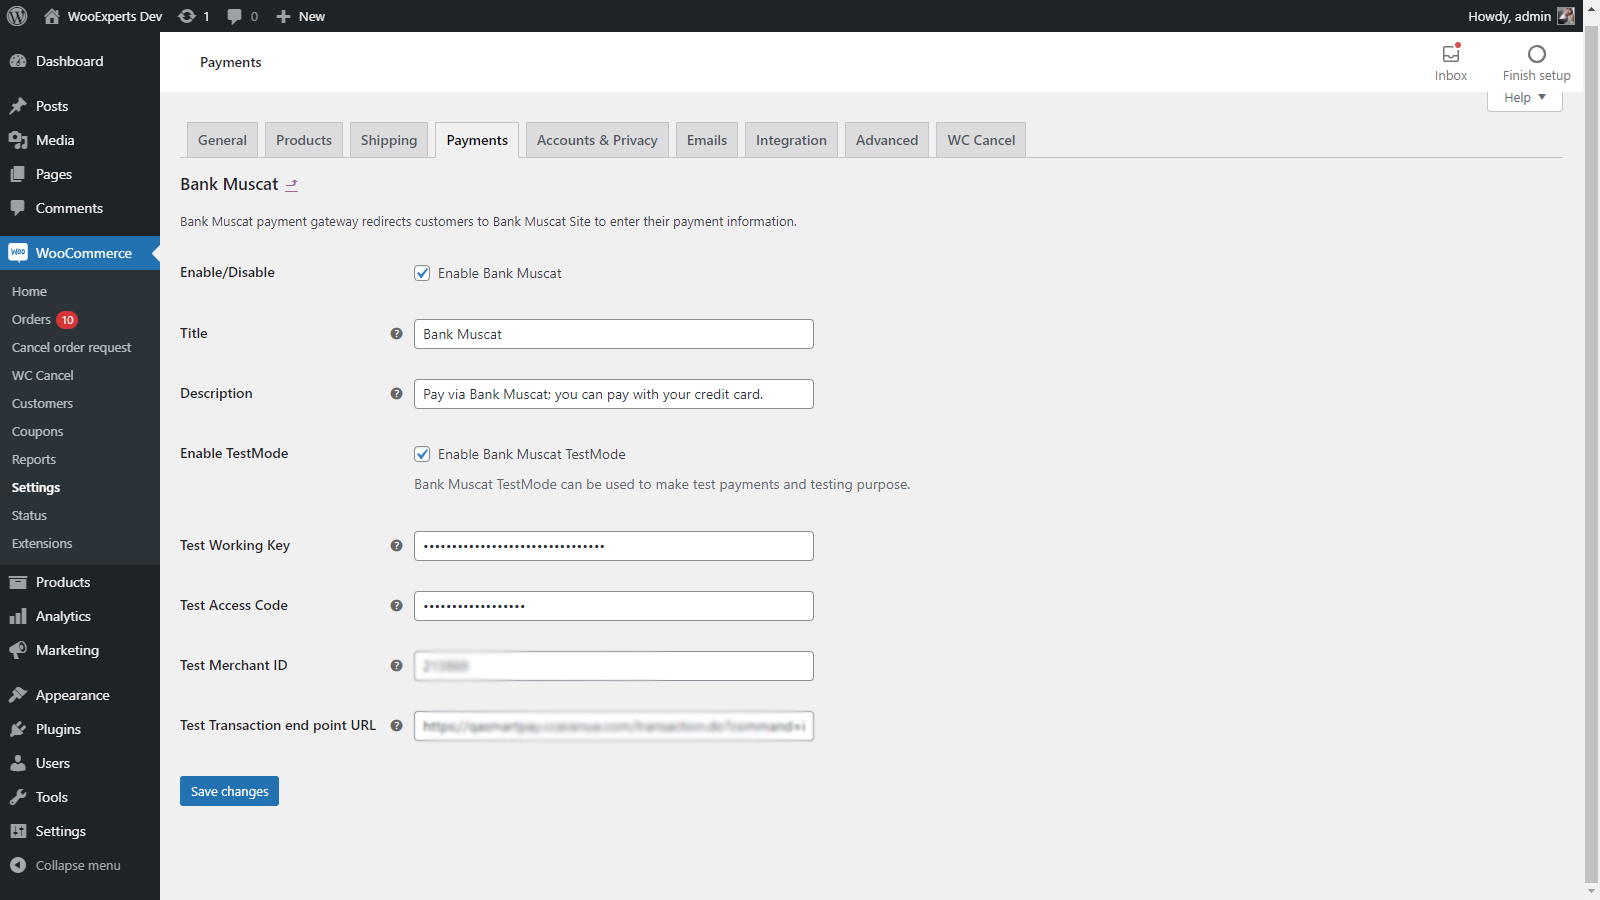Toggle the Enable Bank Muscat checkbox
The image size is (1600, 900).
coord(422,273)
